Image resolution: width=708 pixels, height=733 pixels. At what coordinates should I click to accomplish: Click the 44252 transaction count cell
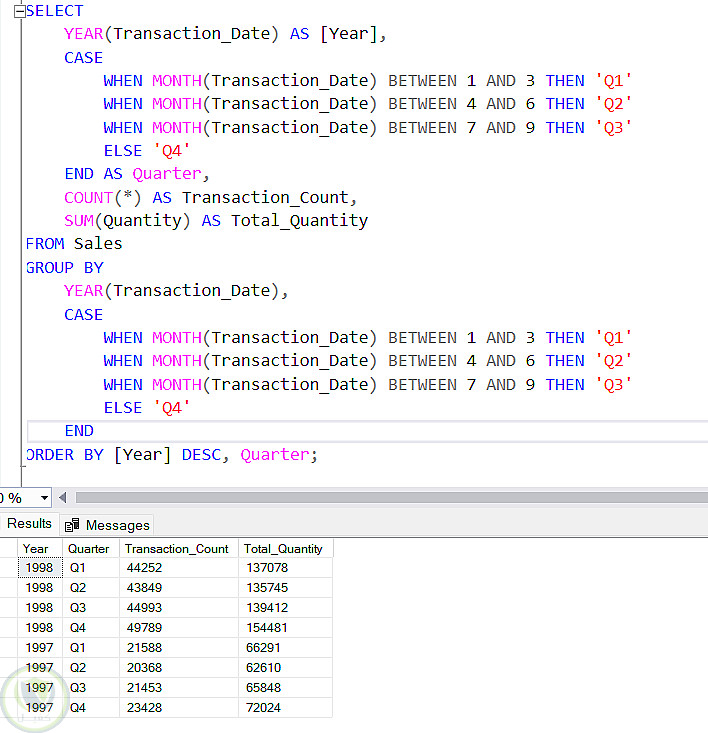point(179,568)
